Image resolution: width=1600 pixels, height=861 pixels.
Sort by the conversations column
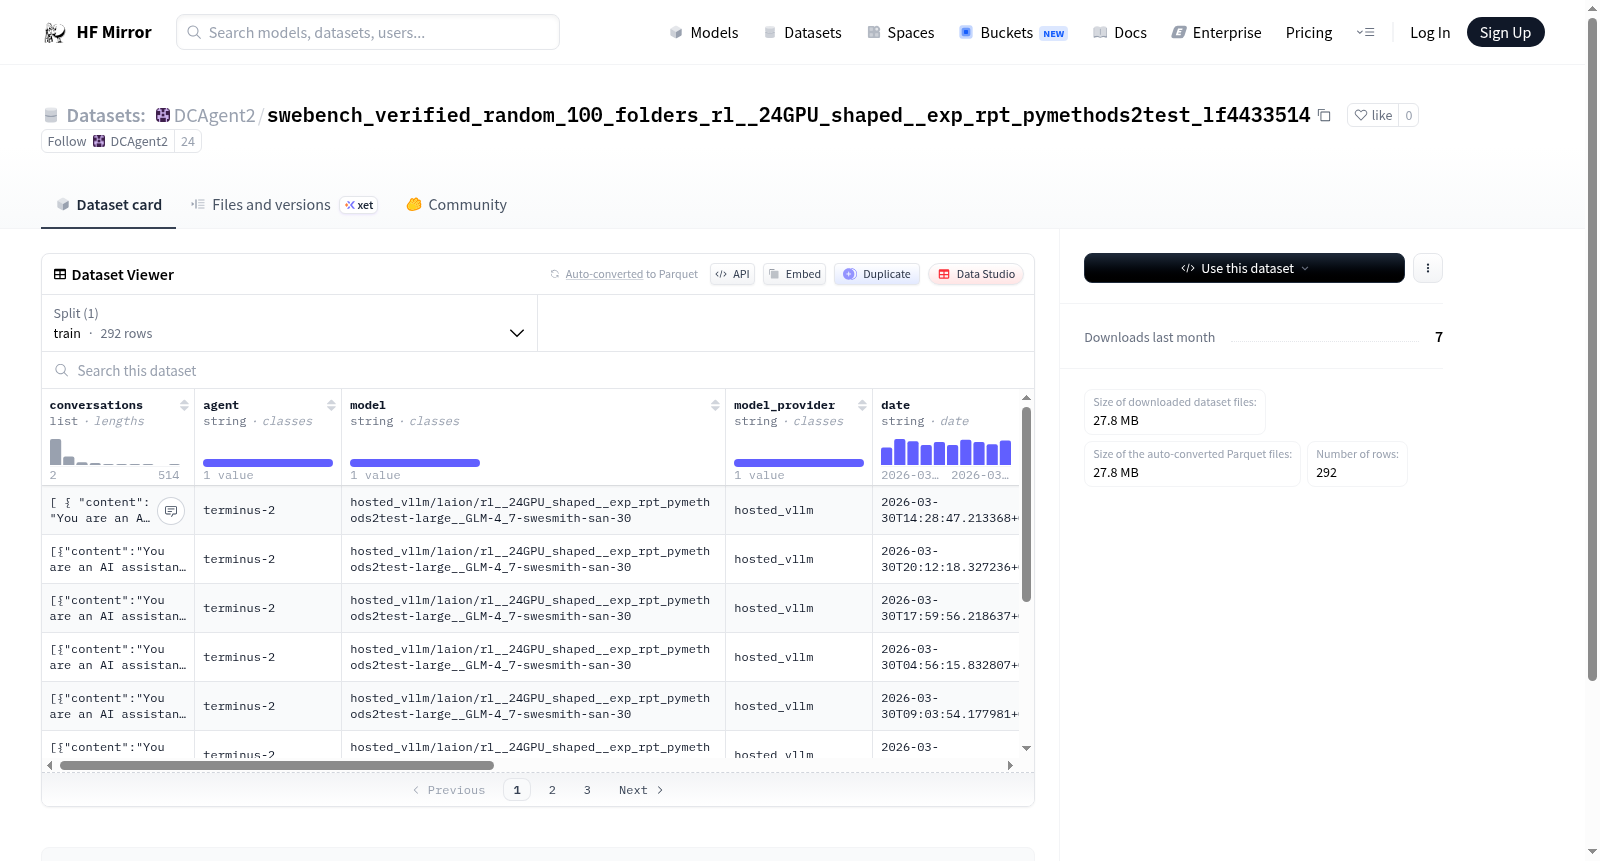[x=184, y=405]
